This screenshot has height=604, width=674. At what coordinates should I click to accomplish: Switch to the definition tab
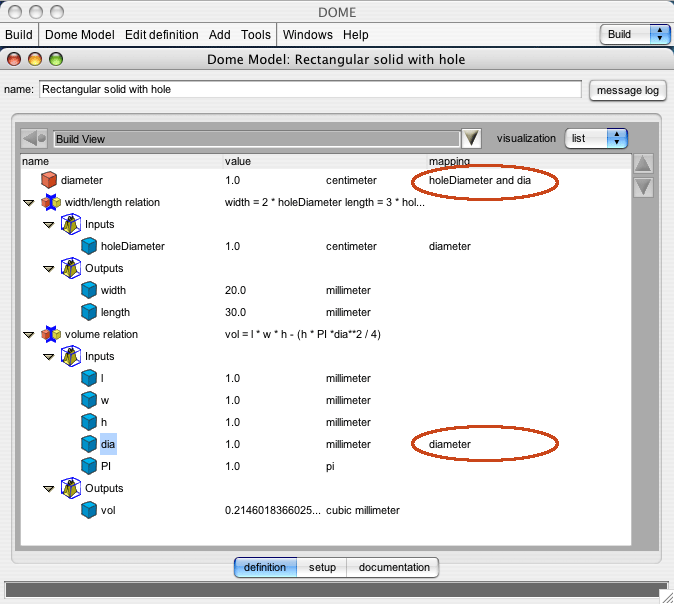pos(265,567)
